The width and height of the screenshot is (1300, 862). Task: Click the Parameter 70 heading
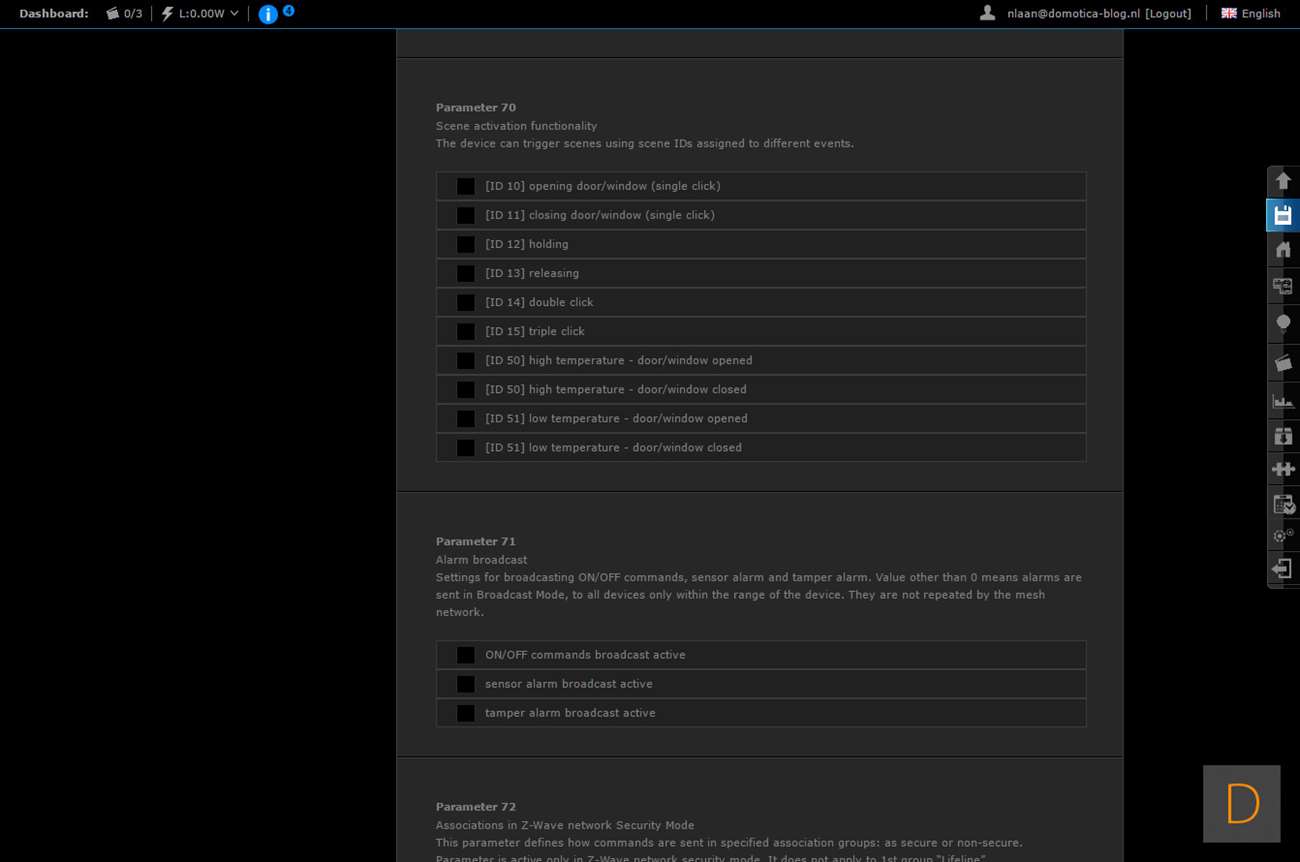[x=476, y=108]
